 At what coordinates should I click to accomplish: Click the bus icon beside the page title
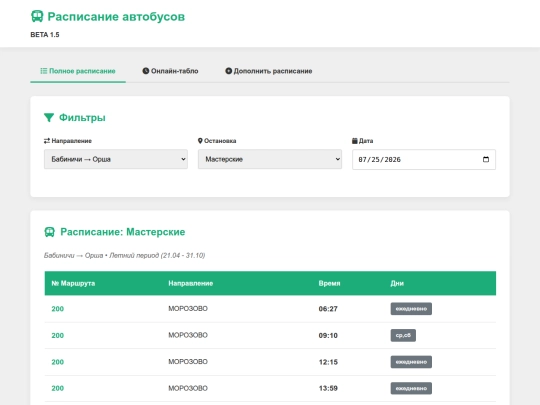[37, 16]
